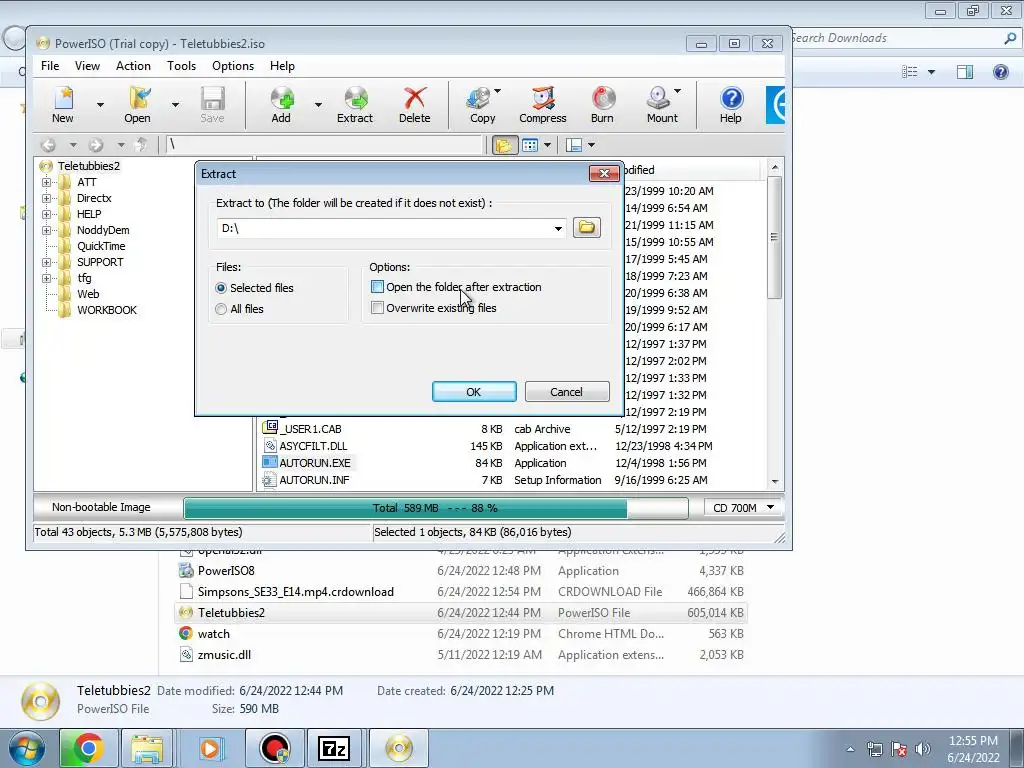Screen dimensions: 1024x768
Task: Expand the SUPPORT folder node
Action: (46, 262)
